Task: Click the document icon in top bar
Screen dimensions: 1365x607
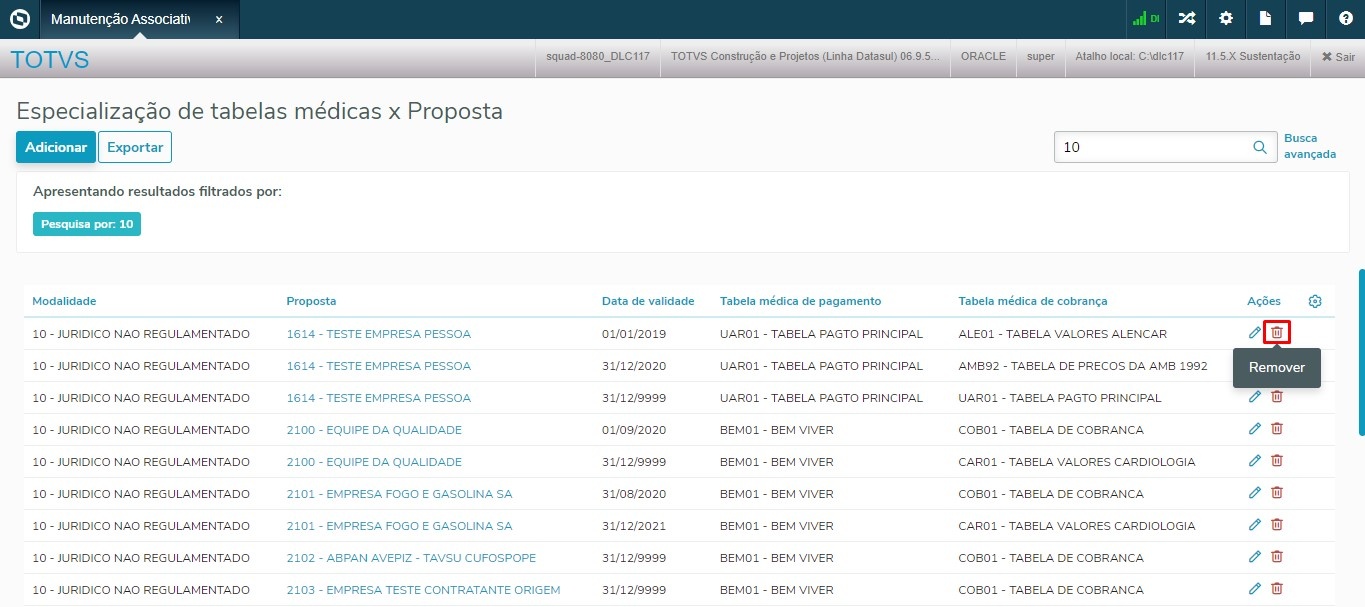Action: [x=1265, y=19]
